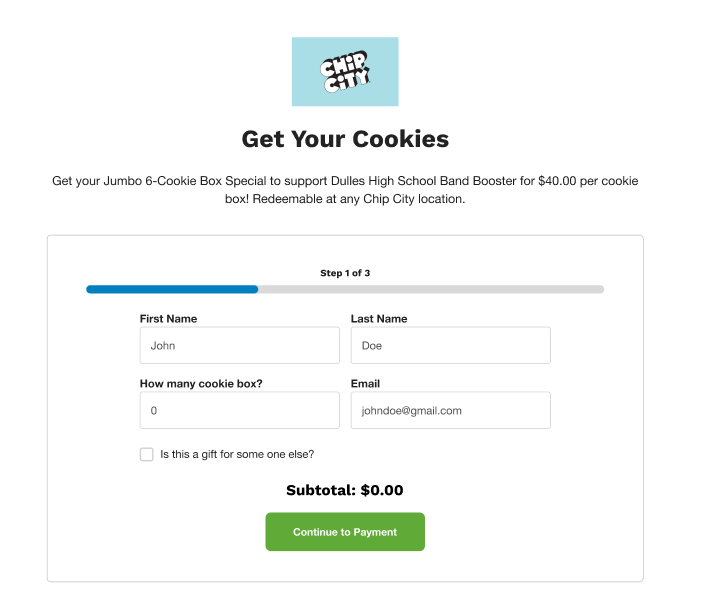This screenshot has height=605, width=713.
Task: Click the "Last Name" field label
Action: [379, 319]
